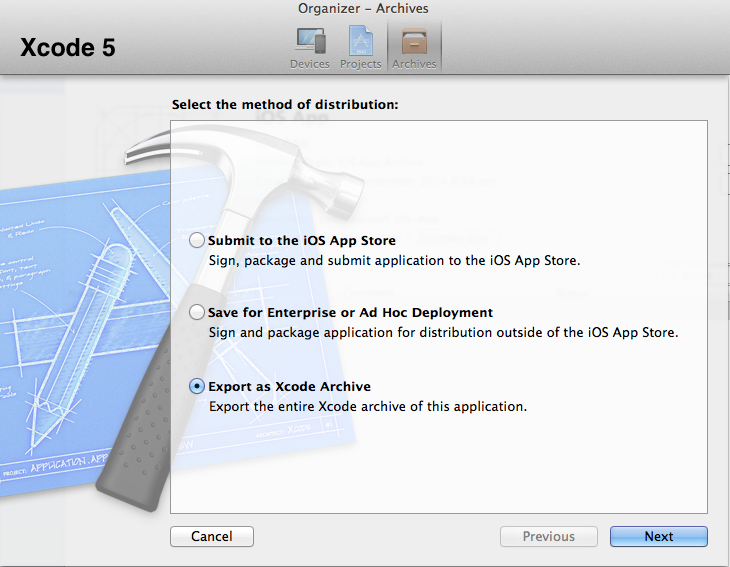Click 'Sign, package and submit application' description

tap(394, 260)
